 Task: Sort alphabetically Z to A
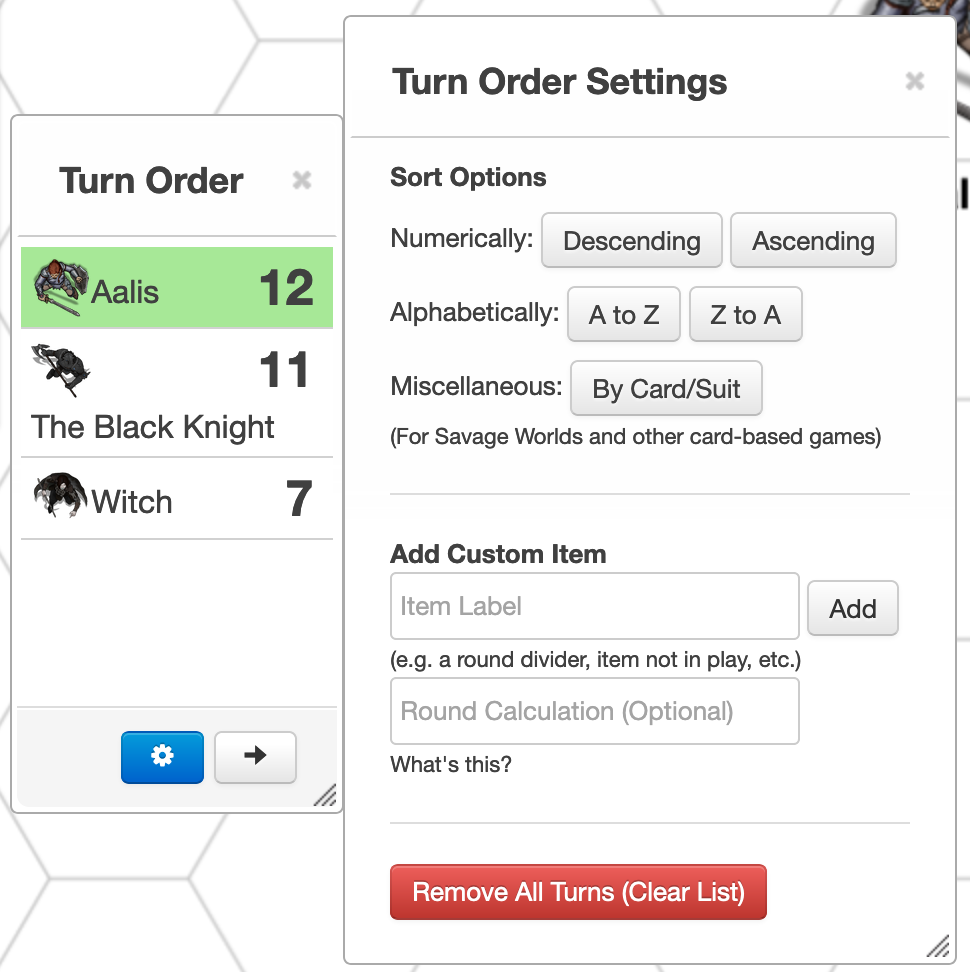pos(746,314)
